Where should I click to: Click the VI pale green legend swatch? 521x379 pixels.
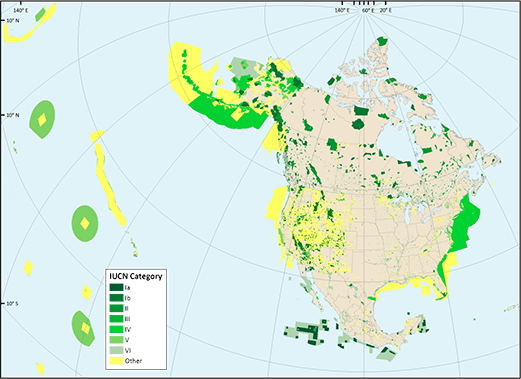click(116, 350)
